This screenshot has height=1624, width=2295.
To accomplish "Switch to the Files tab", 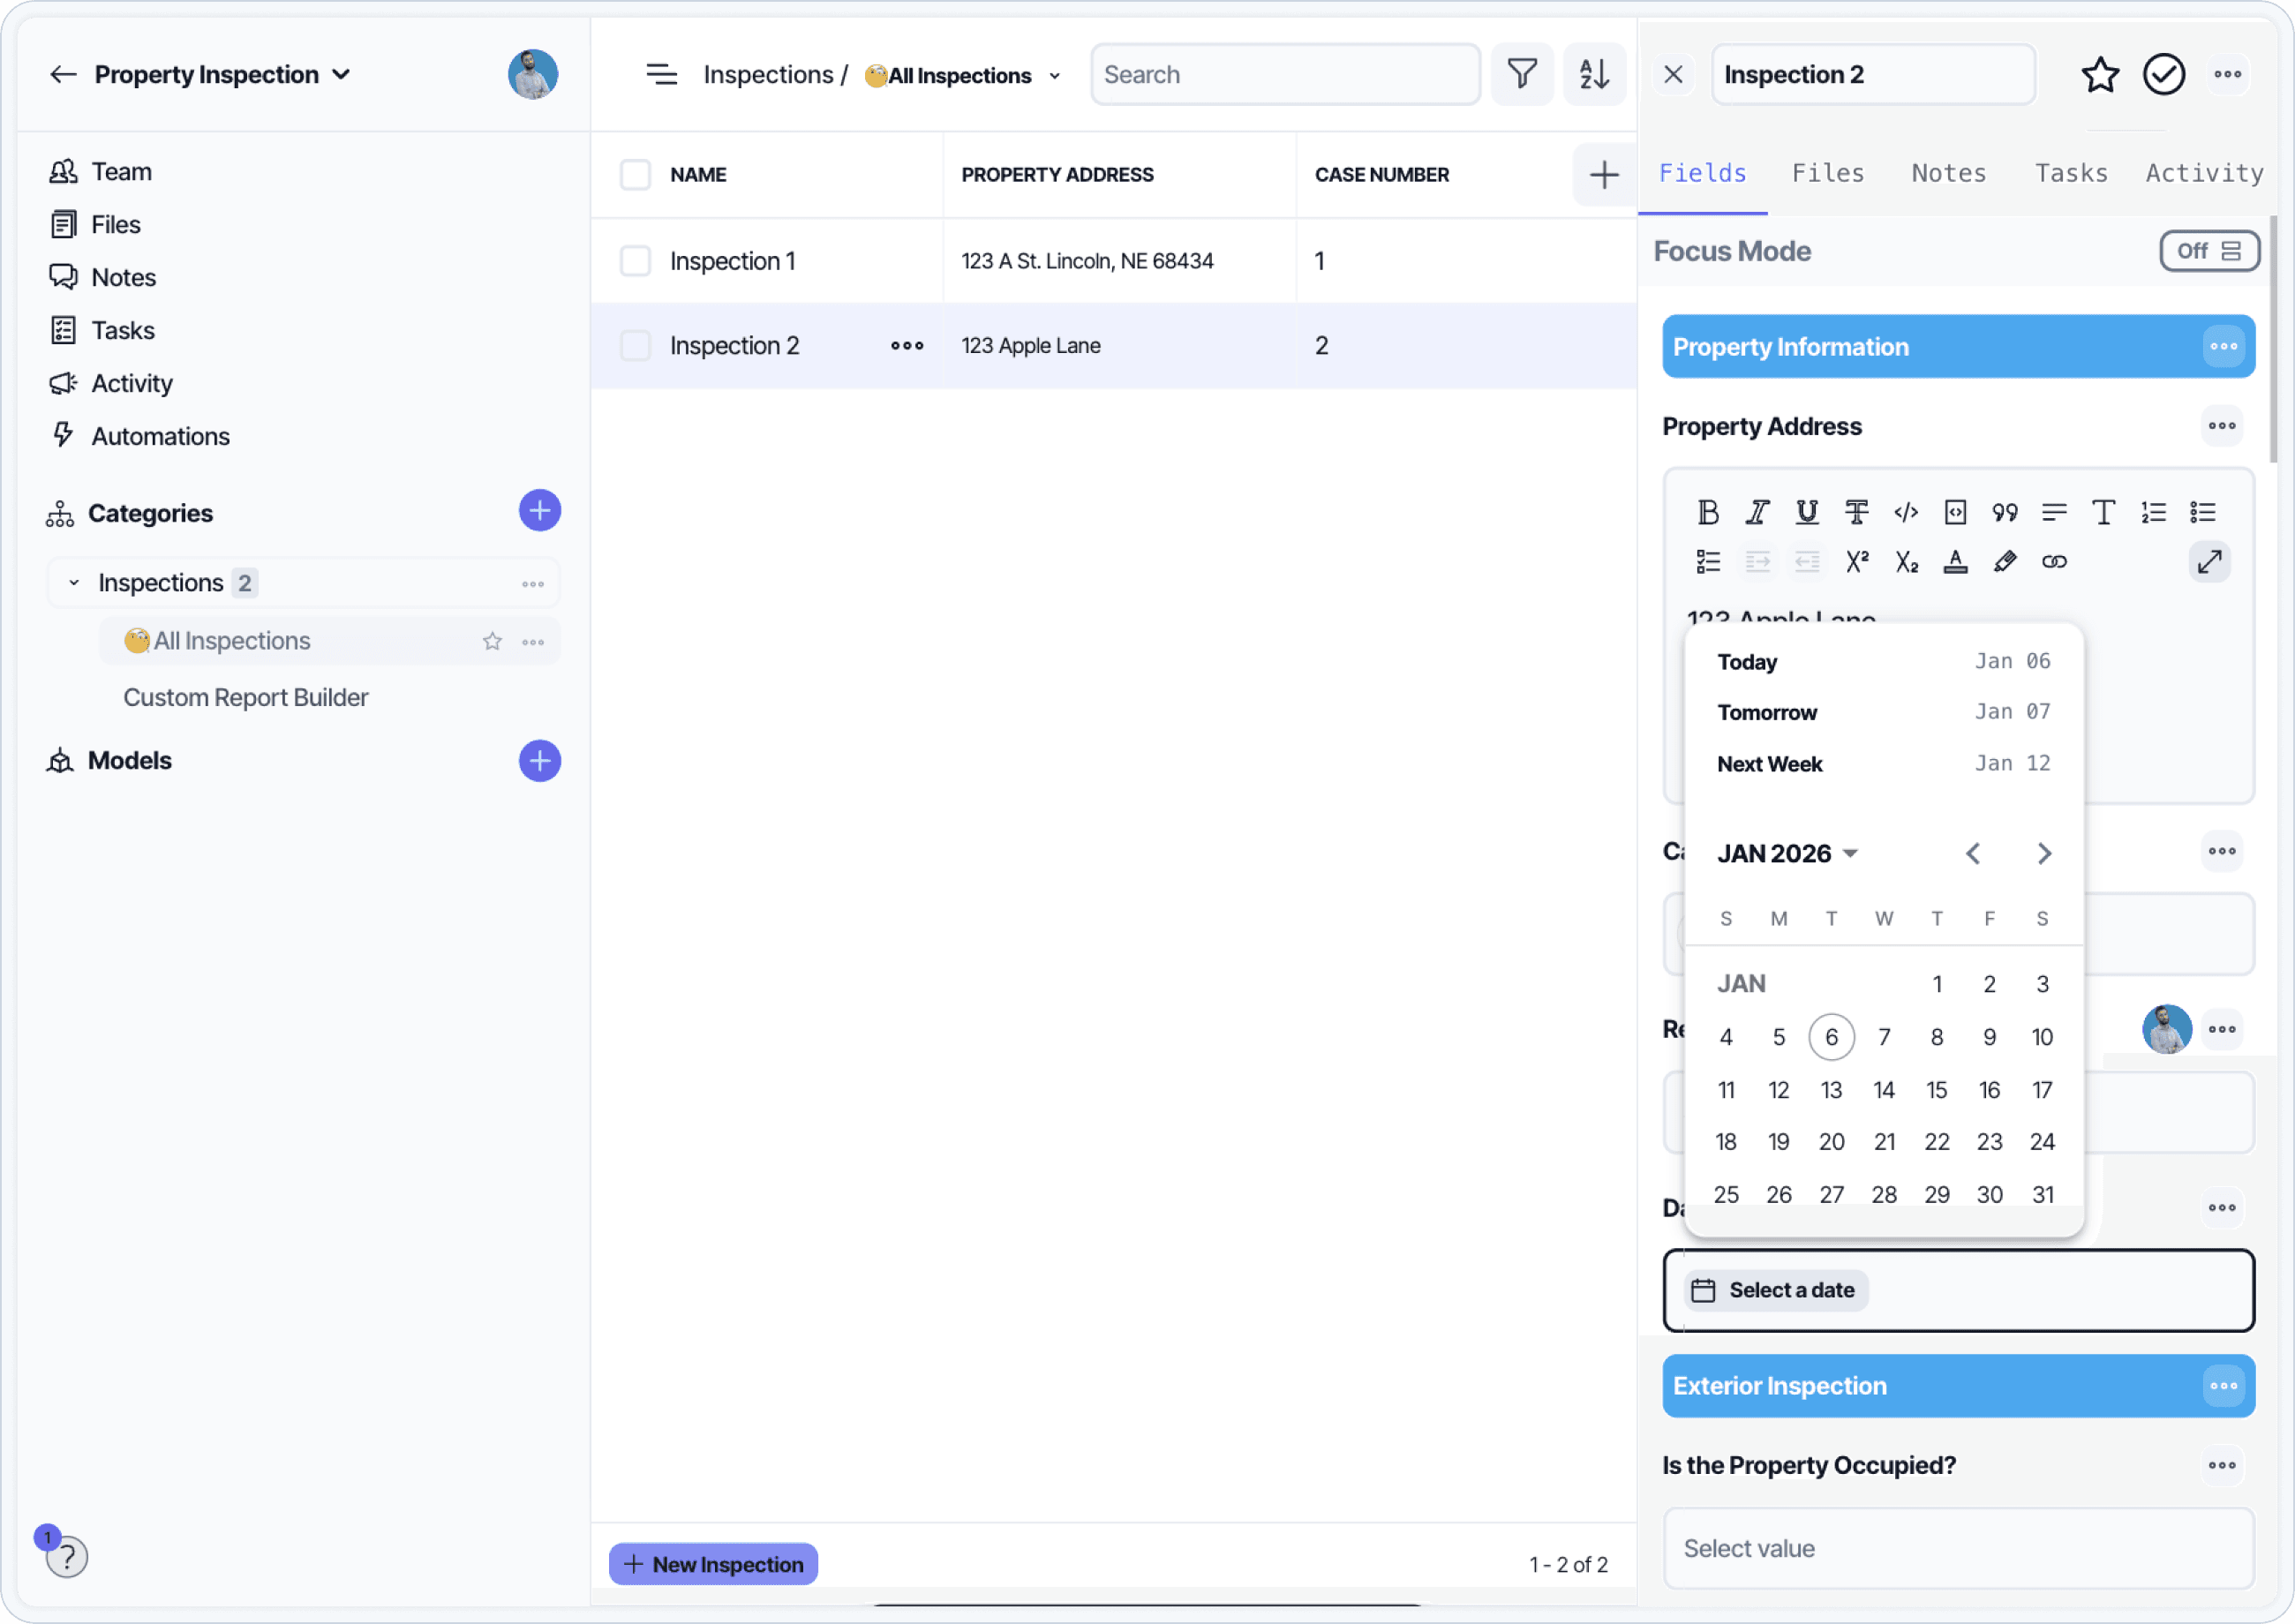I will click(1827, 173).
